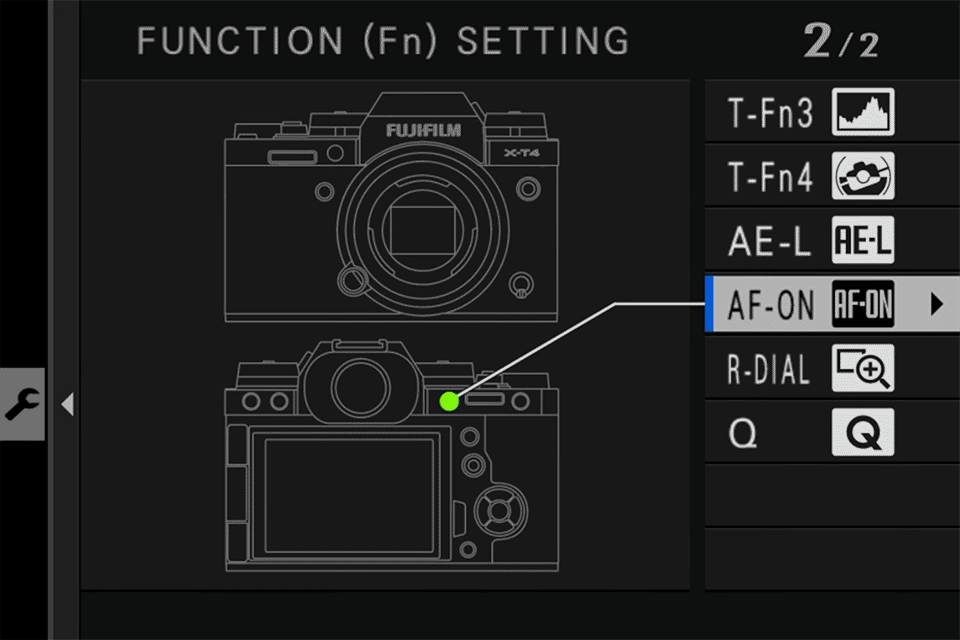Click the green AF-ON button marker dot
The image size is (960, 640).
(448, 401)
